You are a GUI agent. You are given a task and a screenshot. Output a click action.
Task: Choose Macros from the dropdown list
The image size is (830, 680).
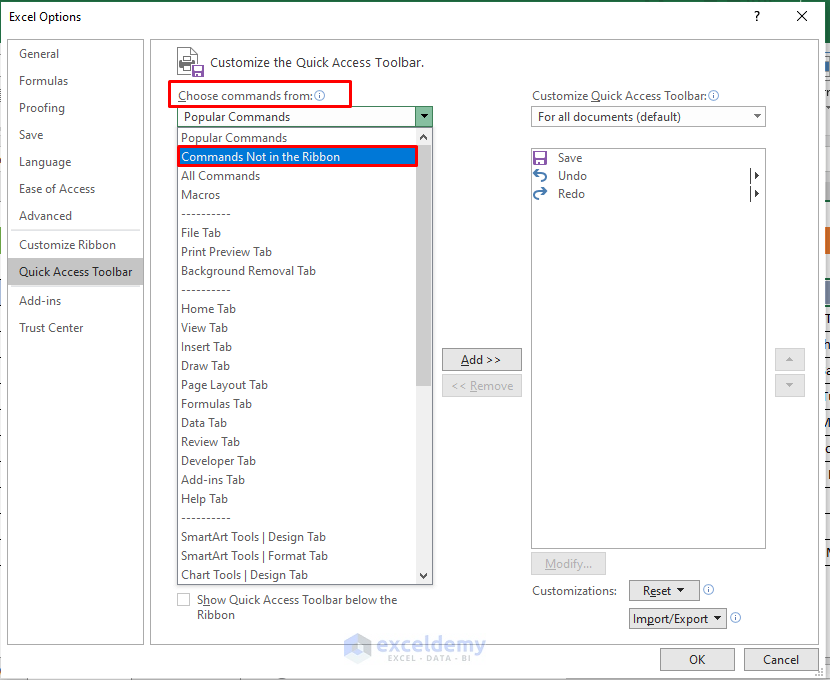tap(297, 195)
